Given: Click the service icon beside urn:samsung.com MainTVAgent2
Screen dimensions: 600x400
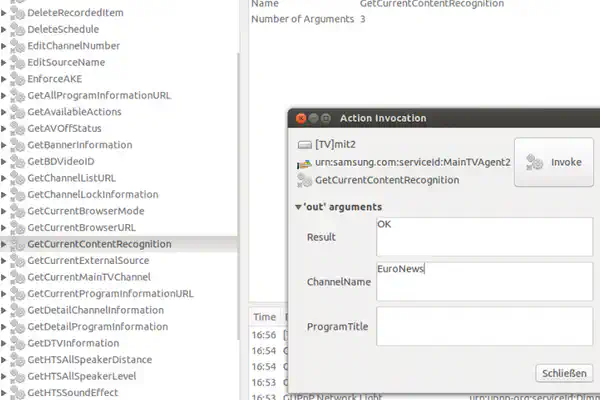Looking at the screenshot, I should pos(305,162).
